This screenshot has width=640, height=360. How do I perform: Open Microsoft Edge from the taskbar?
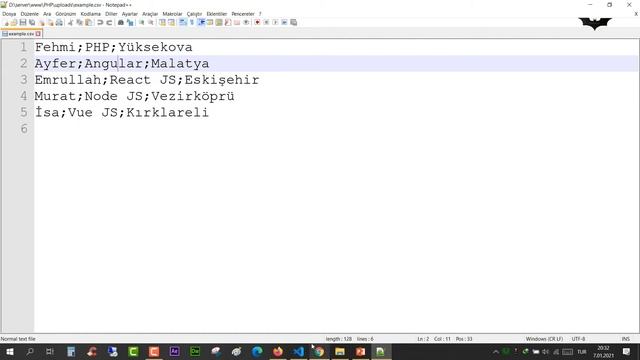click(257, 351)
